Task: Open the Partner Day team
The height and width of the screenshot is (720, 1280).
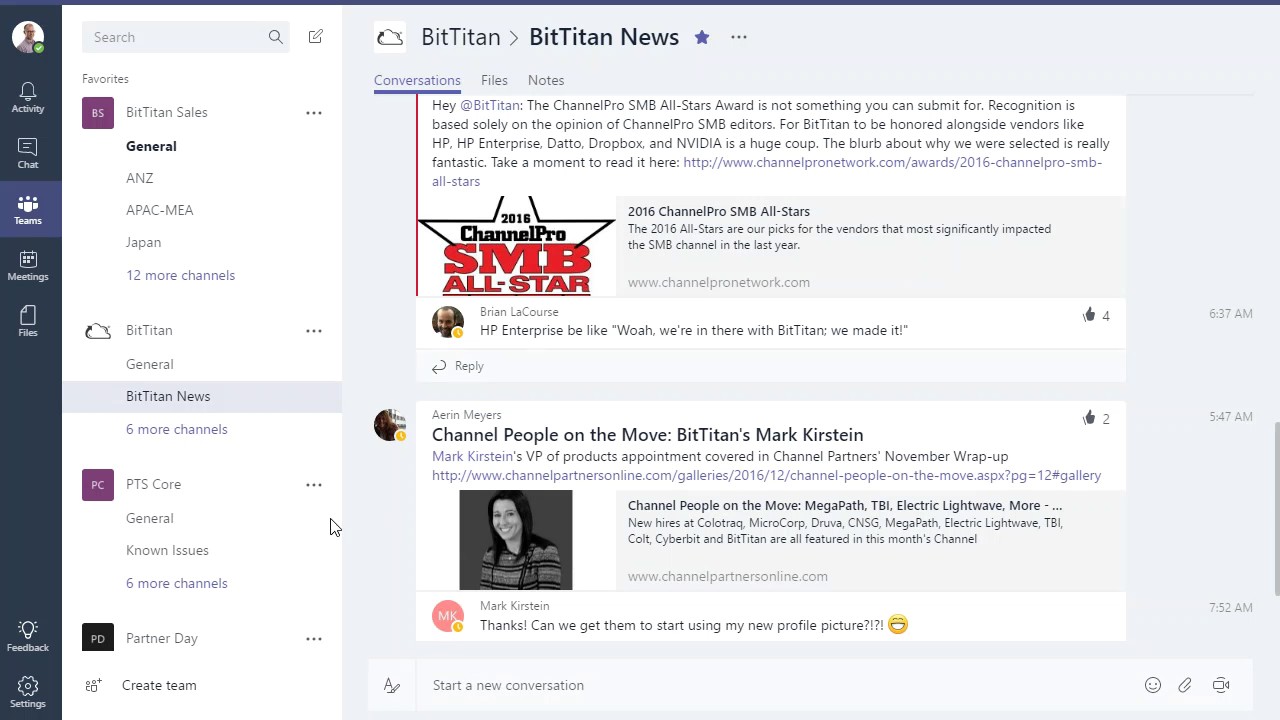Action: (162, 639)
